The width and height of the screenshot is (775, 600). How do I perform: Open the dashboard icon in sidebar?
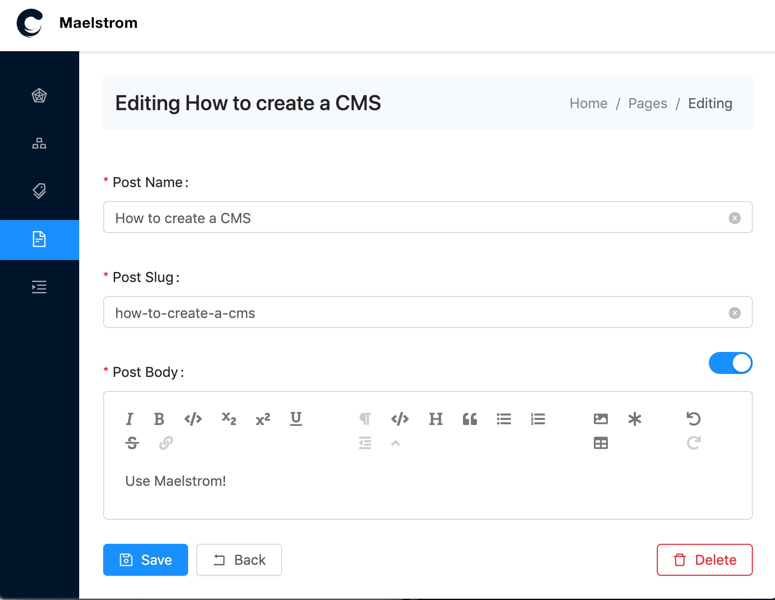point(39,95)
